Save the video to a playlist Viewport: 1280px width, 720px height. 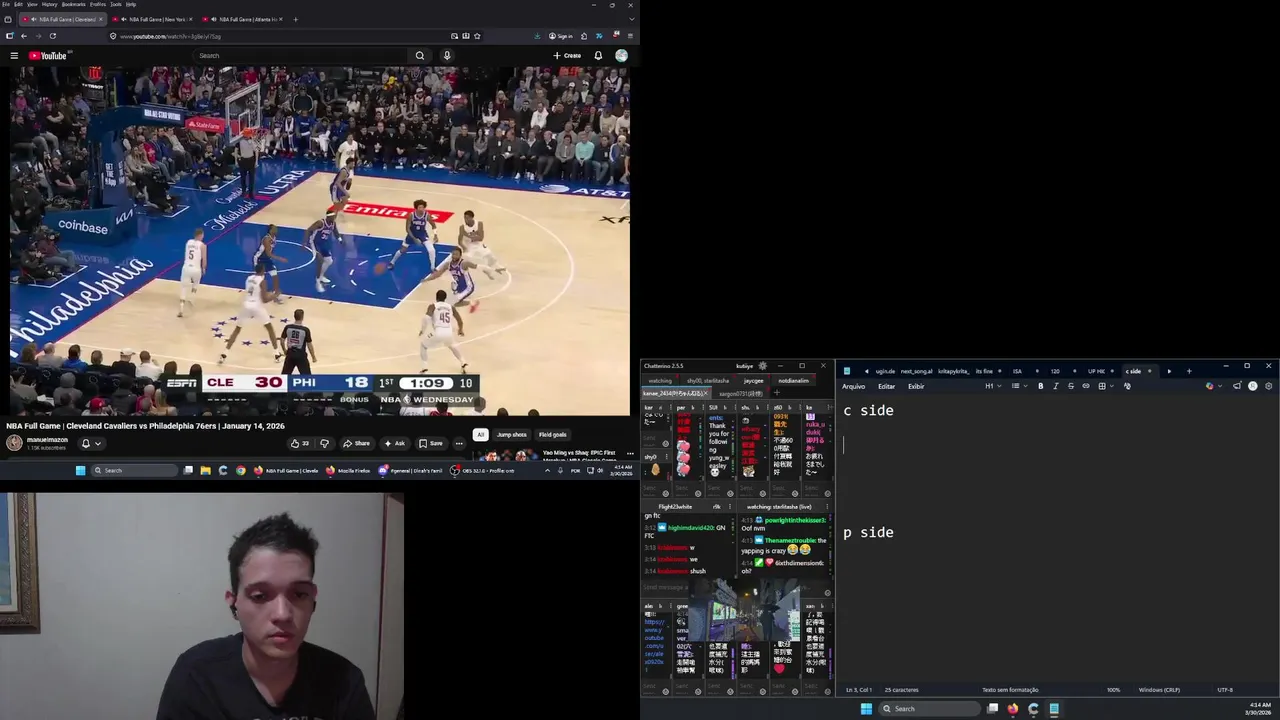coord(431,443)
